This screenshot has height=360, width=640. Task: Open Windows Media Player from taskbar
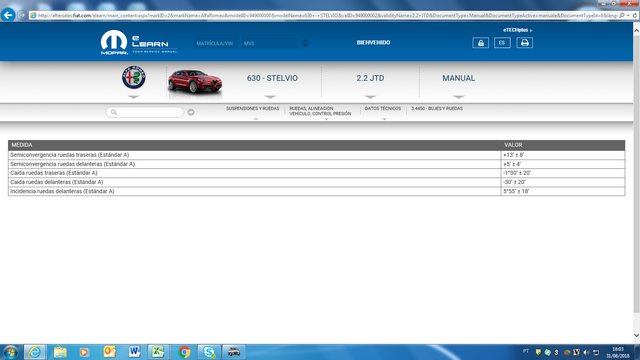tap(84, 352)
